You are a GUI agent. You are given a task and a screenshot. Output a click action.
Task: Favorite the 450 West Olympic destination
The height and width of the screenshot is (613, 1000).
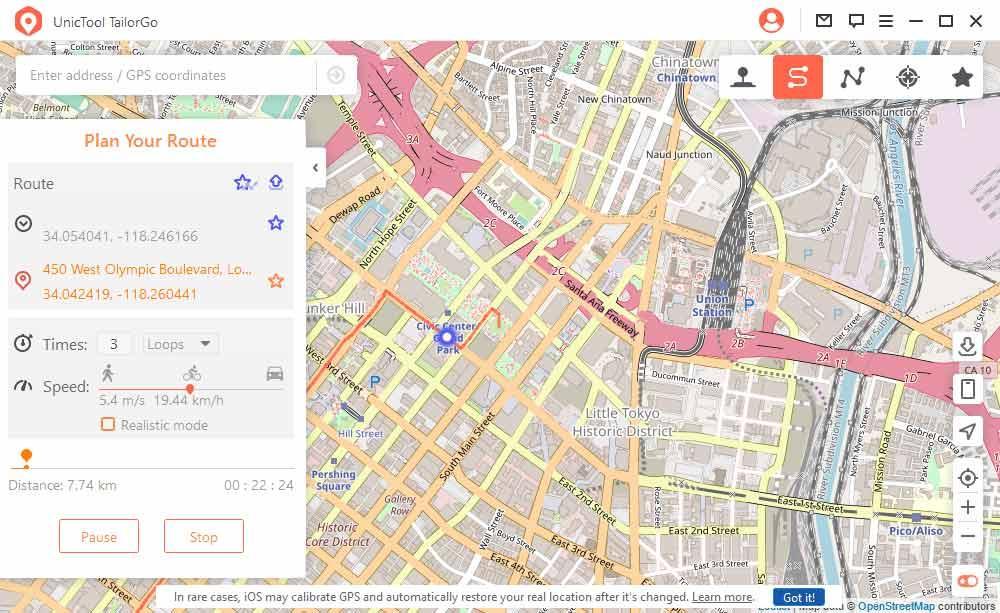[x=276, y=281]
